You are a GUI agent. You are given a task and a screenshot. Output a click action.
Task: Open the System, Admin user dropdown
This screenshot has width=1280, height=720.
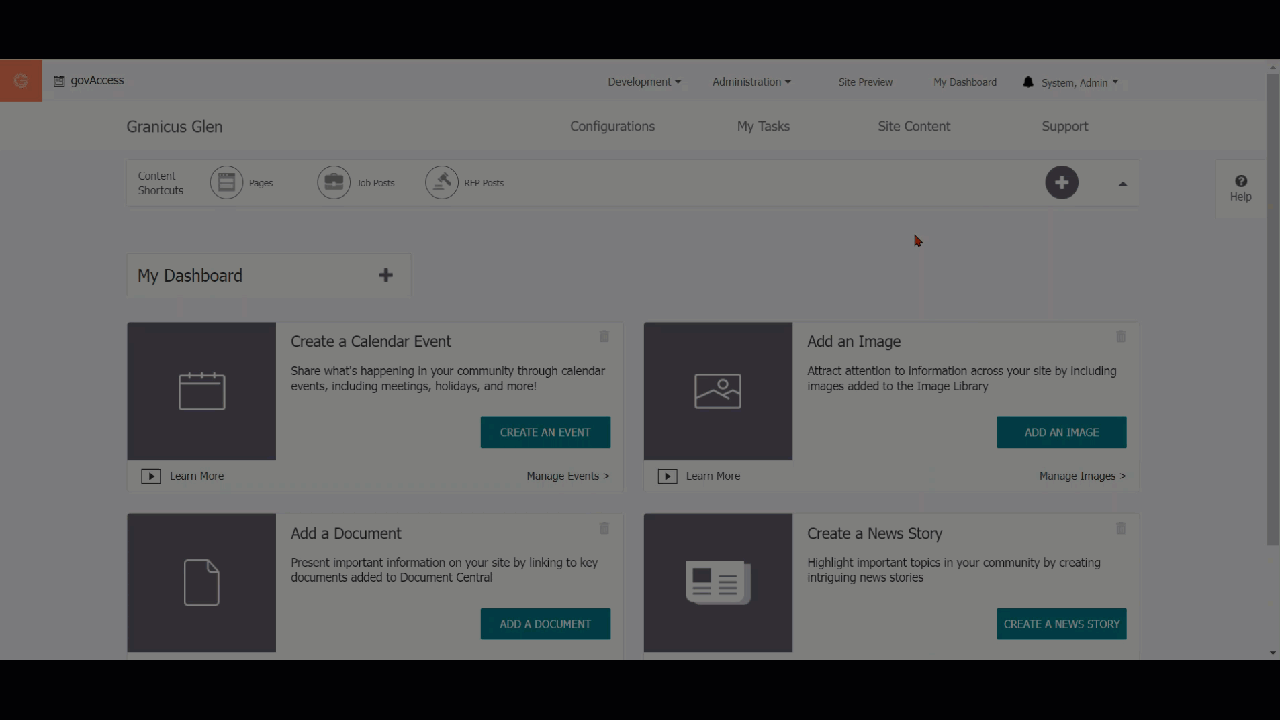pos(1079,83)
